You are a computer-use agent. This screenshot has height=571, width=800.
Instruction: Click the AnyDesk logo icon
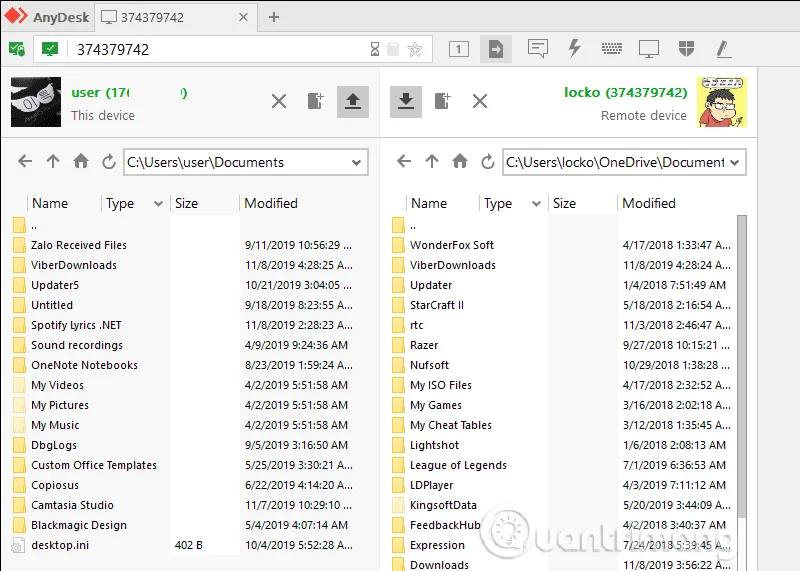(16, 16)
